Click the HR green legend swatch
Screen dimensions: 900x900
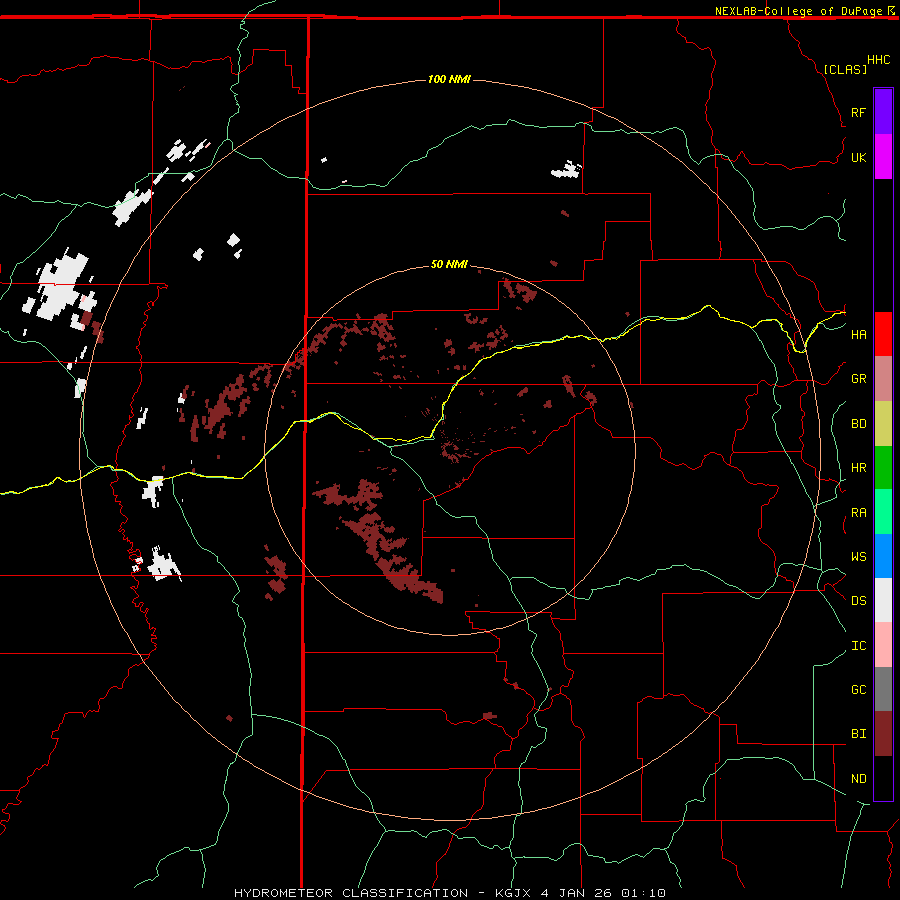click(883, 468)
